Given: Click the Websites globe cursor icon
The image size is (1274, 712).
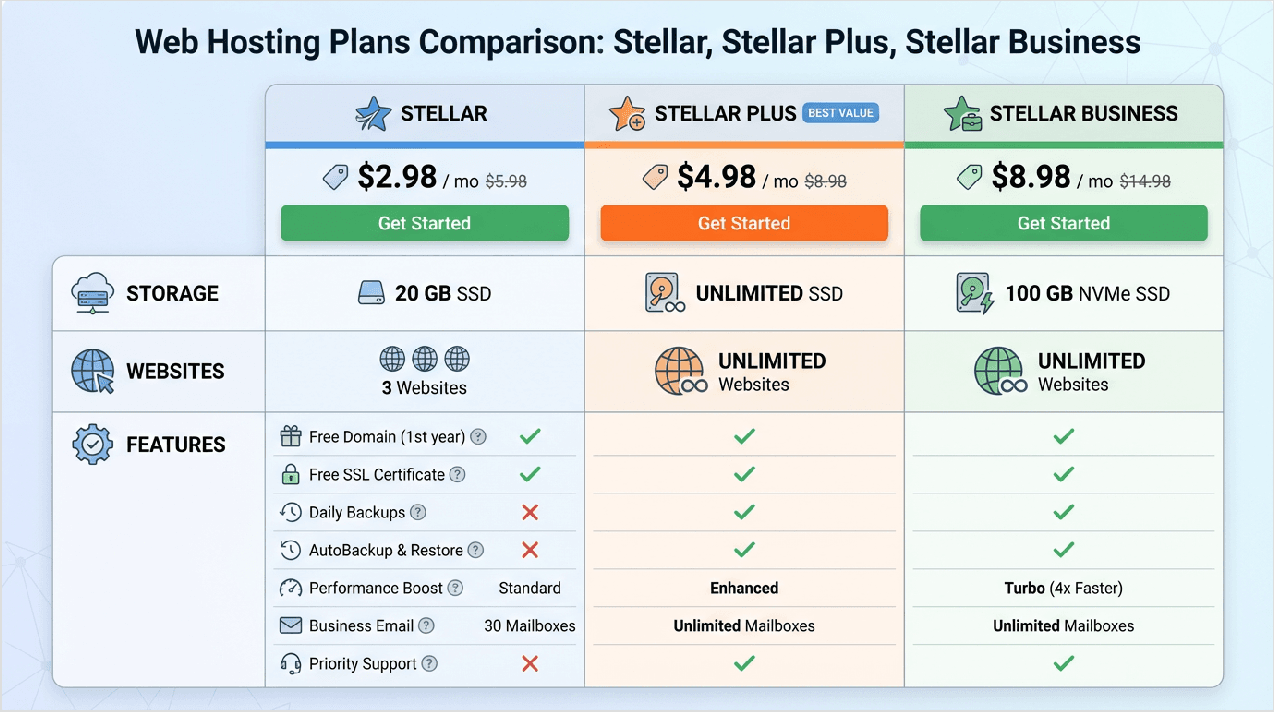Looking at the screenshot, I should tap(92, 372).
